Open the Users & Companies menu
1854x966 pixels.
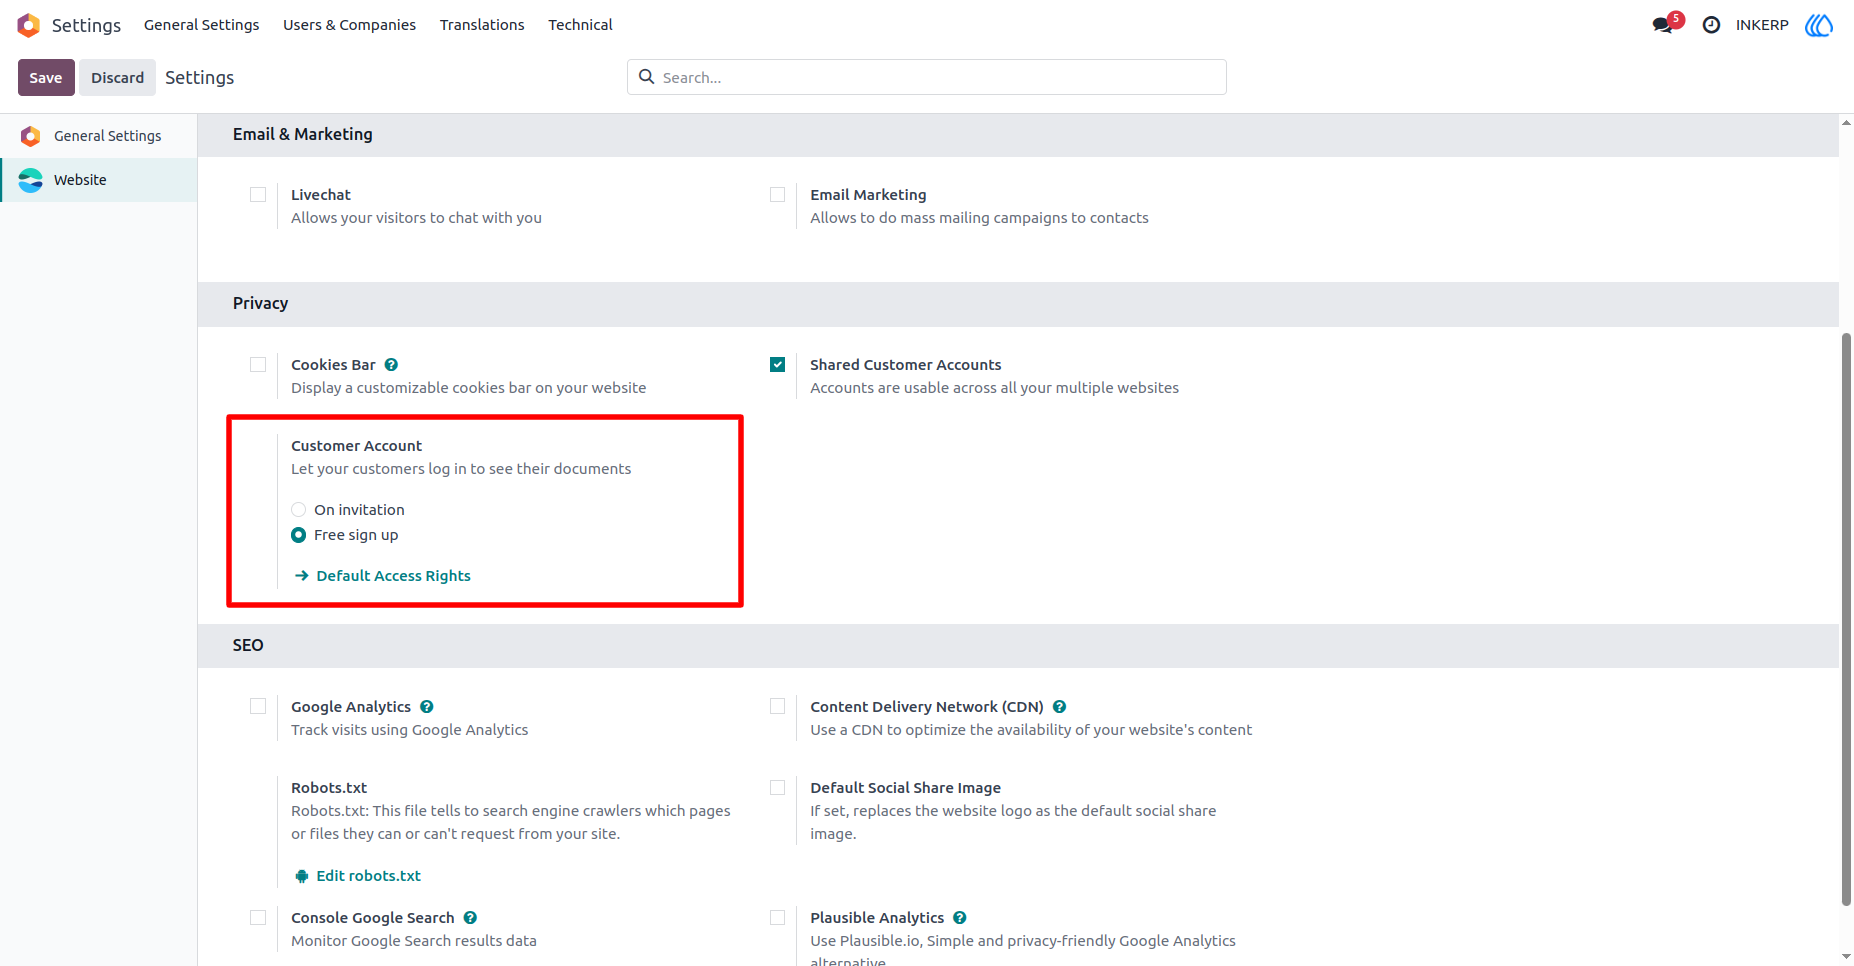point(349,25)
